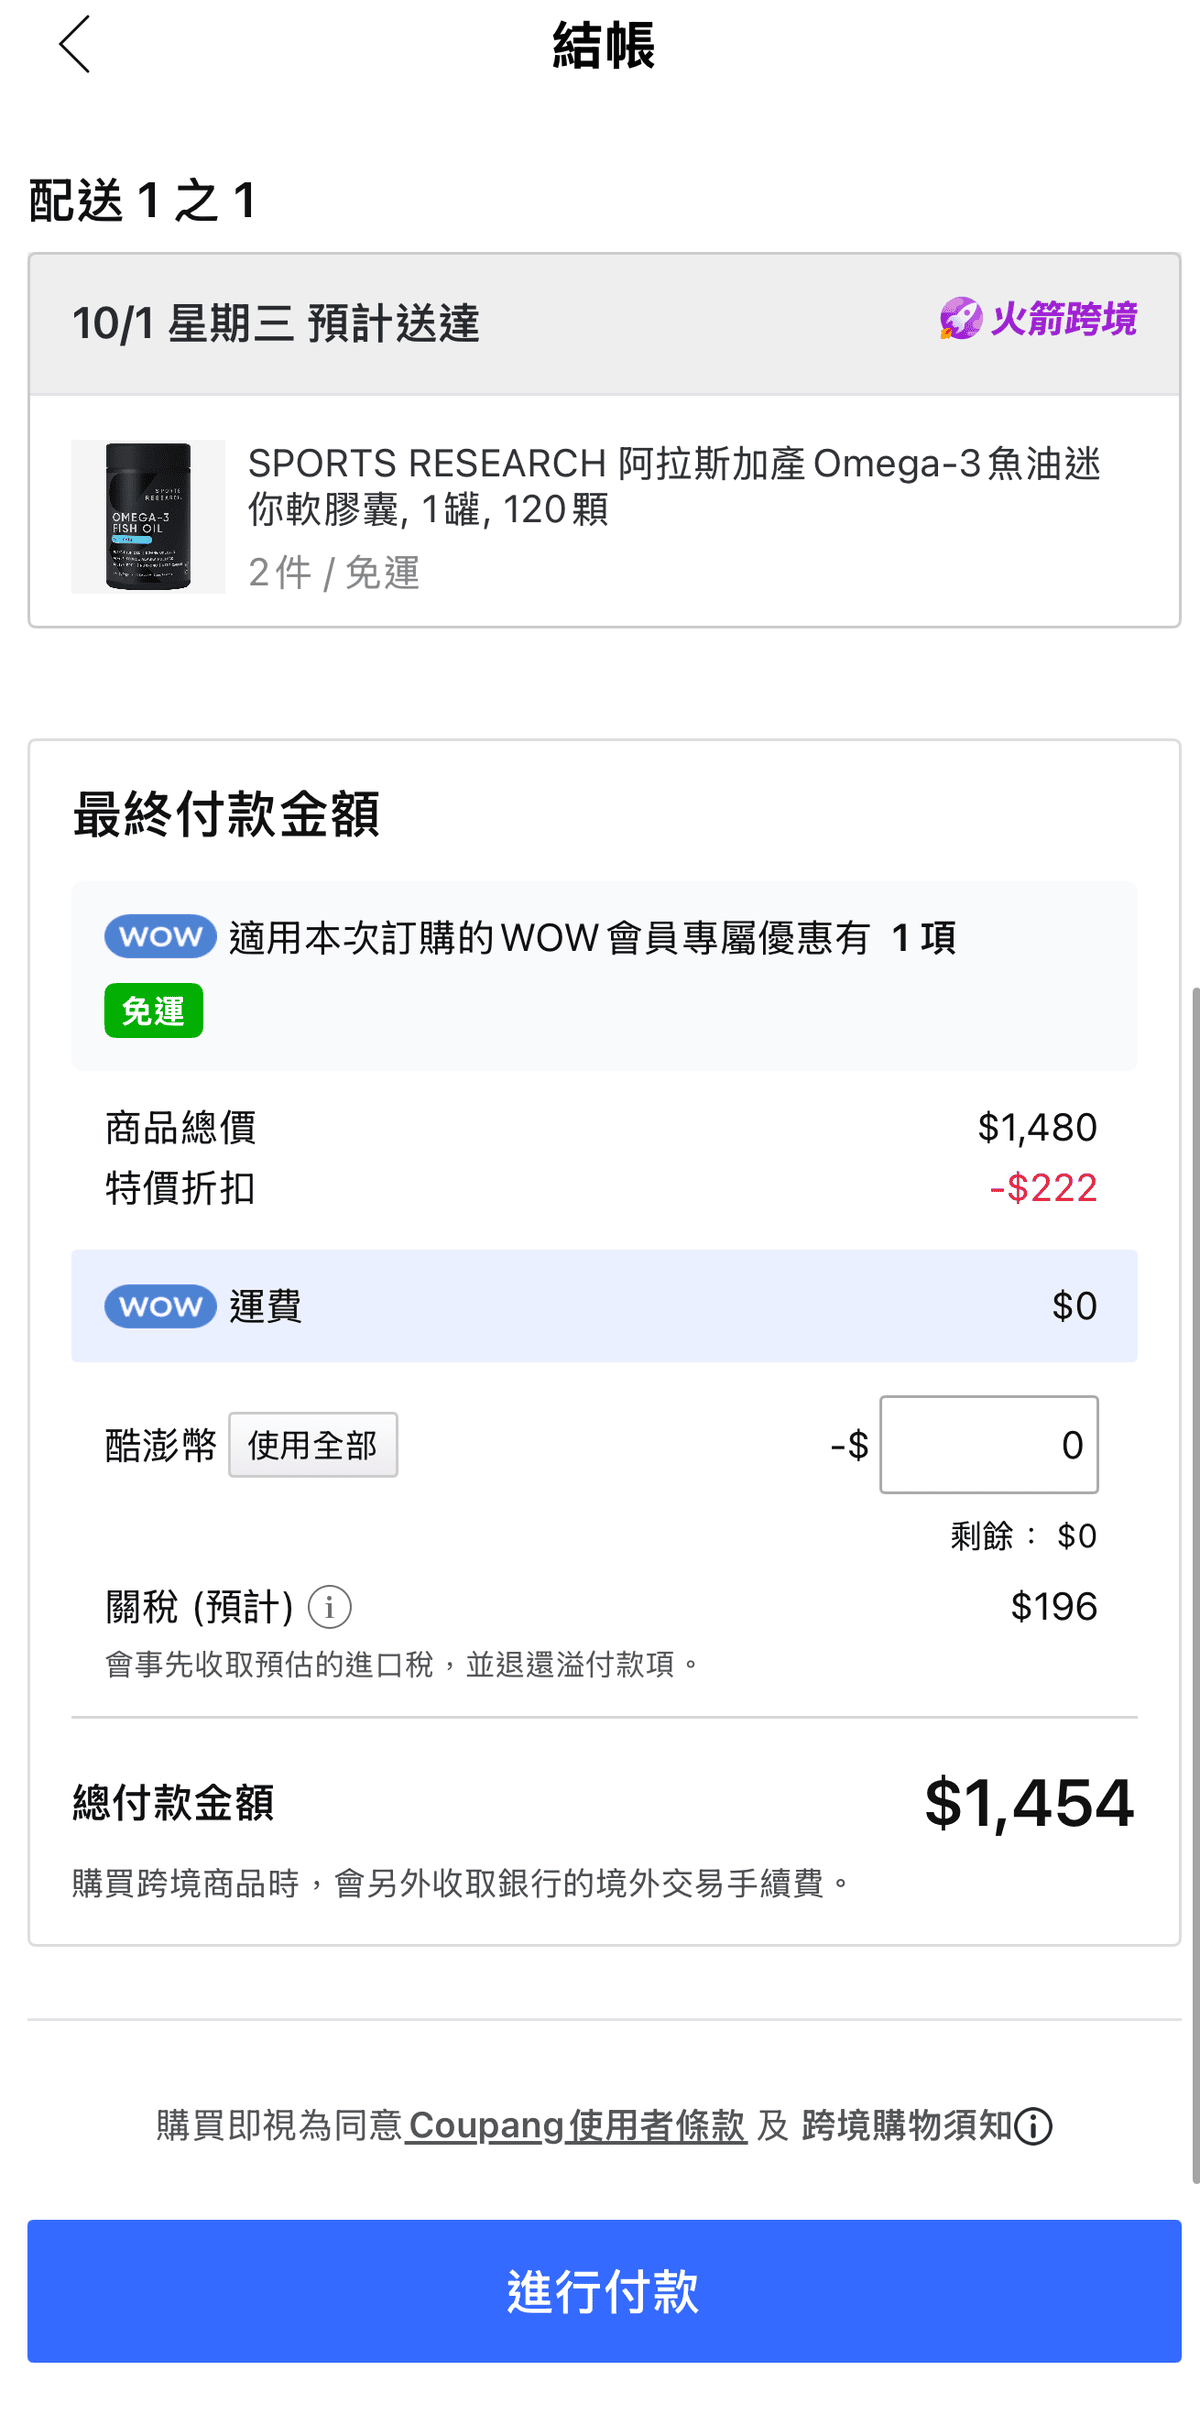
Task: Open the Omega-3 fish oil product thumbnail
Action: [148, 517]
